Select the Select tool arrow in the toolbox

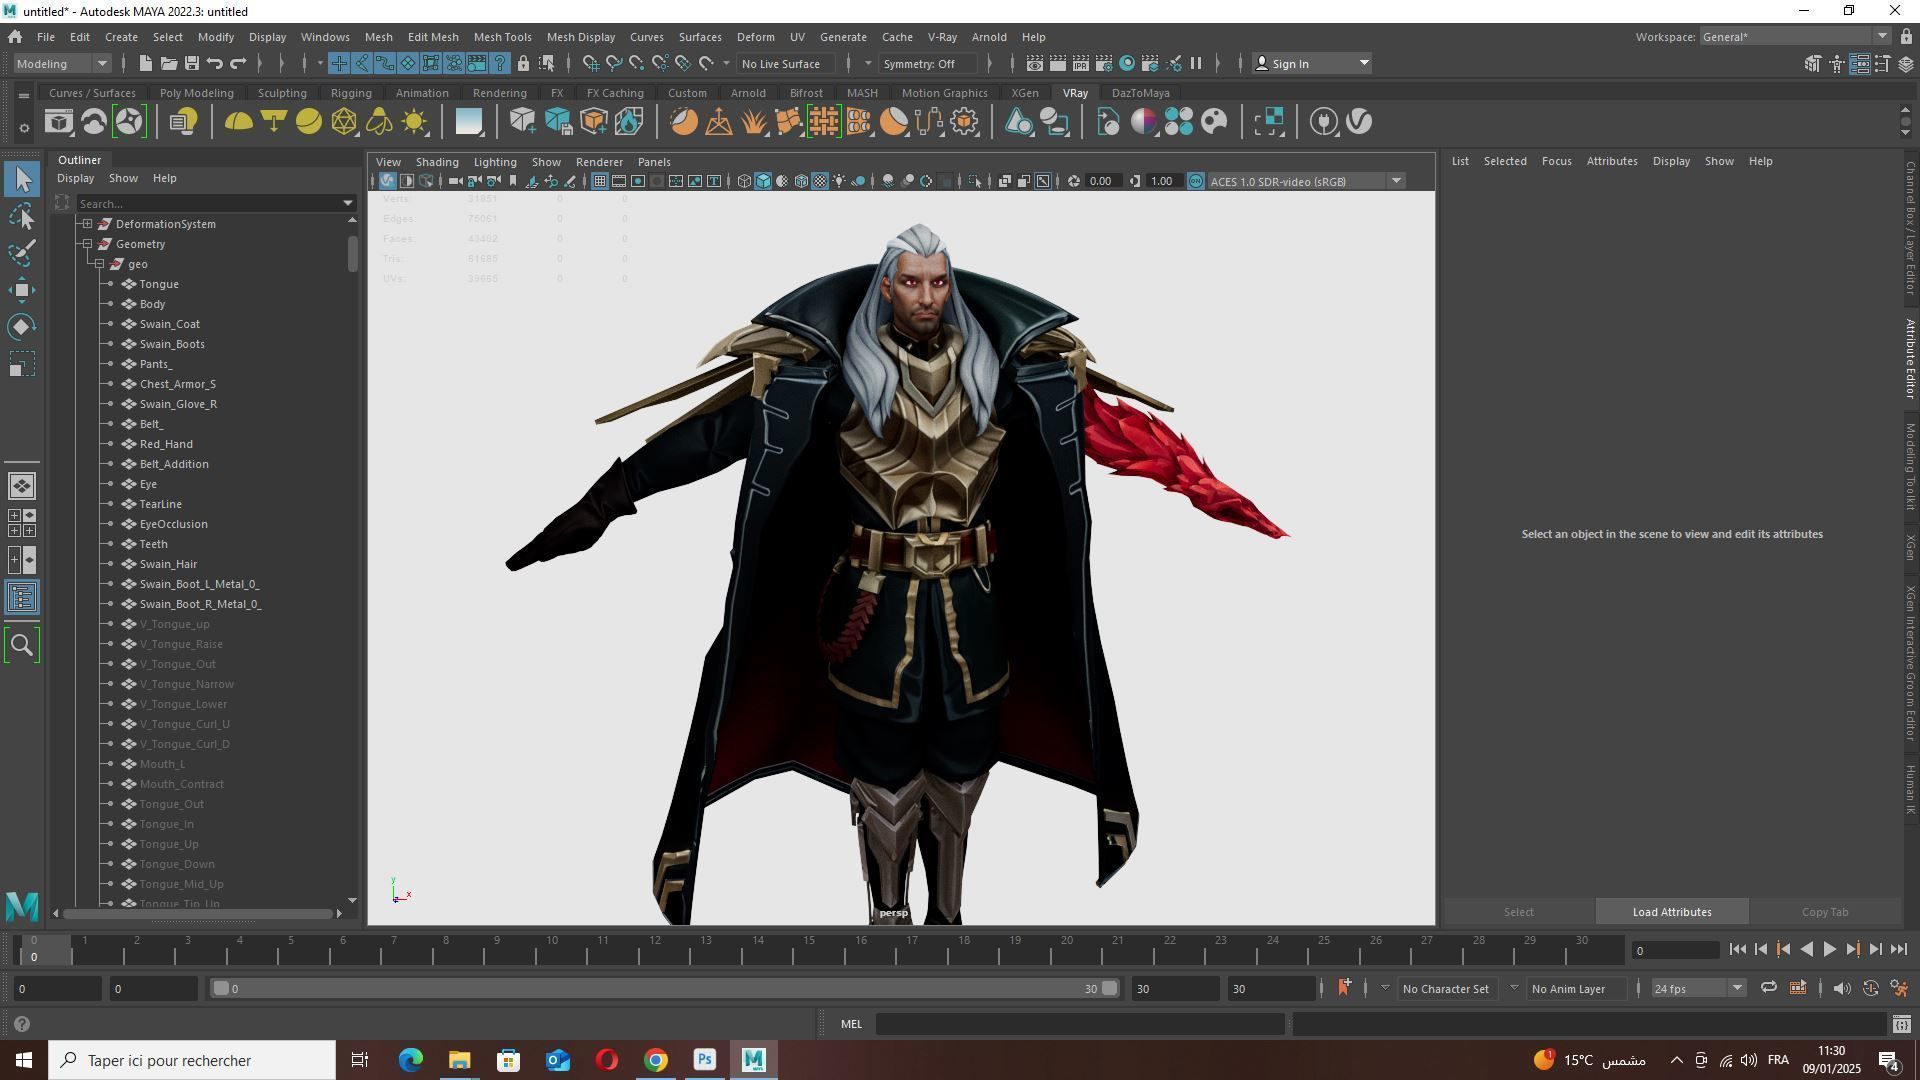22,180
